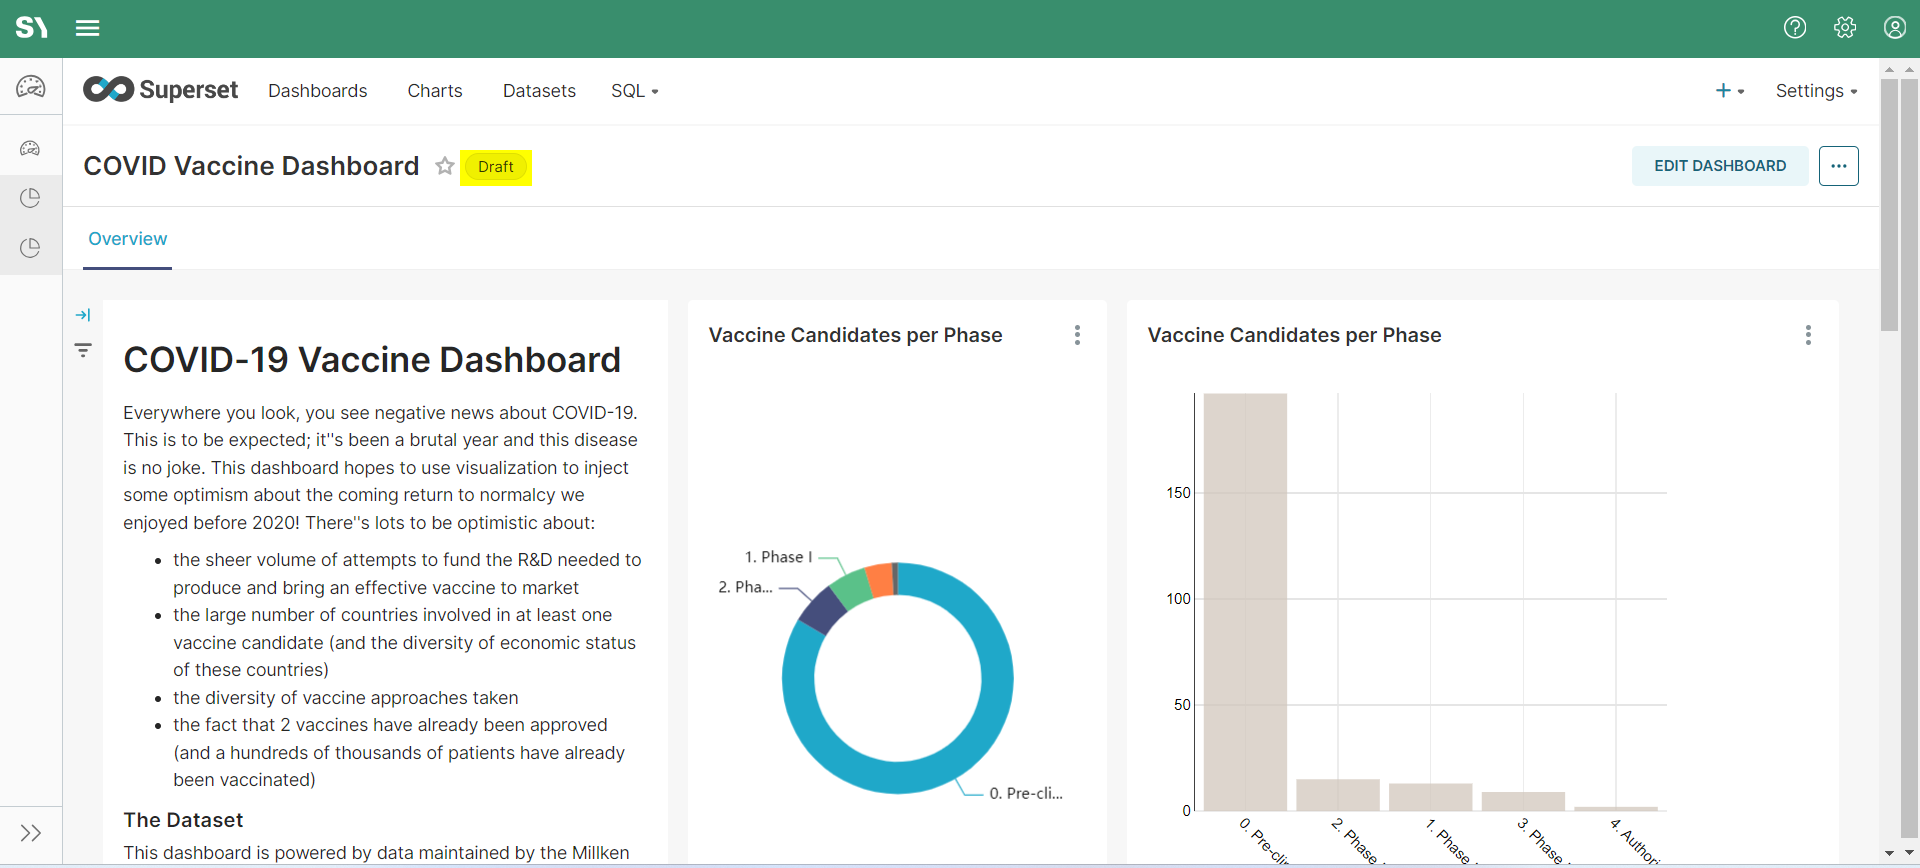Toggle favorite star for COVID Vaccine Dashboard
This screenshot has height=868, width=1920.
(445, 166)
